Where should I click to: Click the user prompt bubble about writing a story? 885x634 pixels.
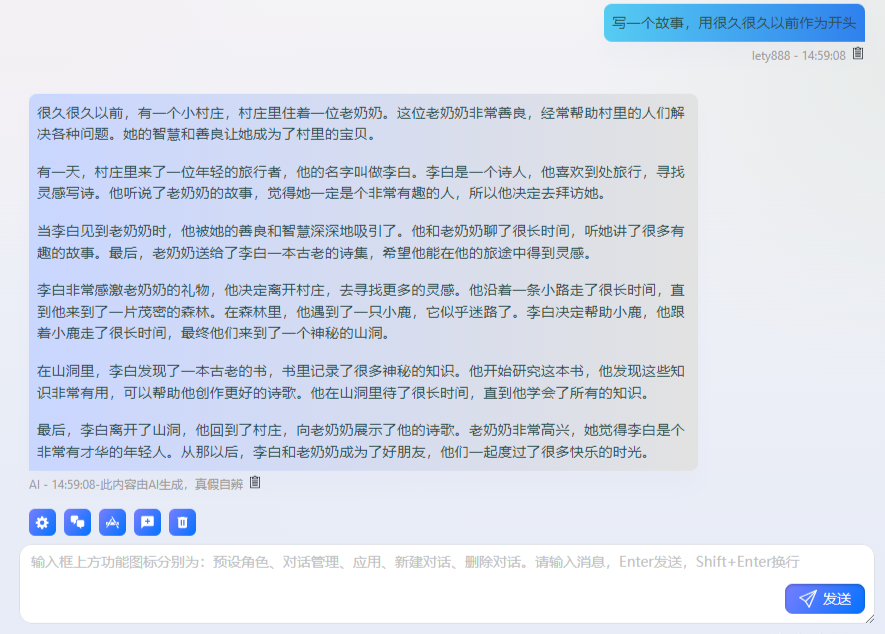pos(734,23)
